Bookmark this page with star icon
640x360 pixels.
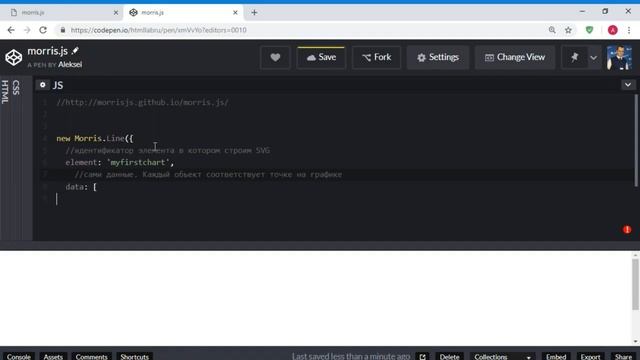tap(568, 30)
